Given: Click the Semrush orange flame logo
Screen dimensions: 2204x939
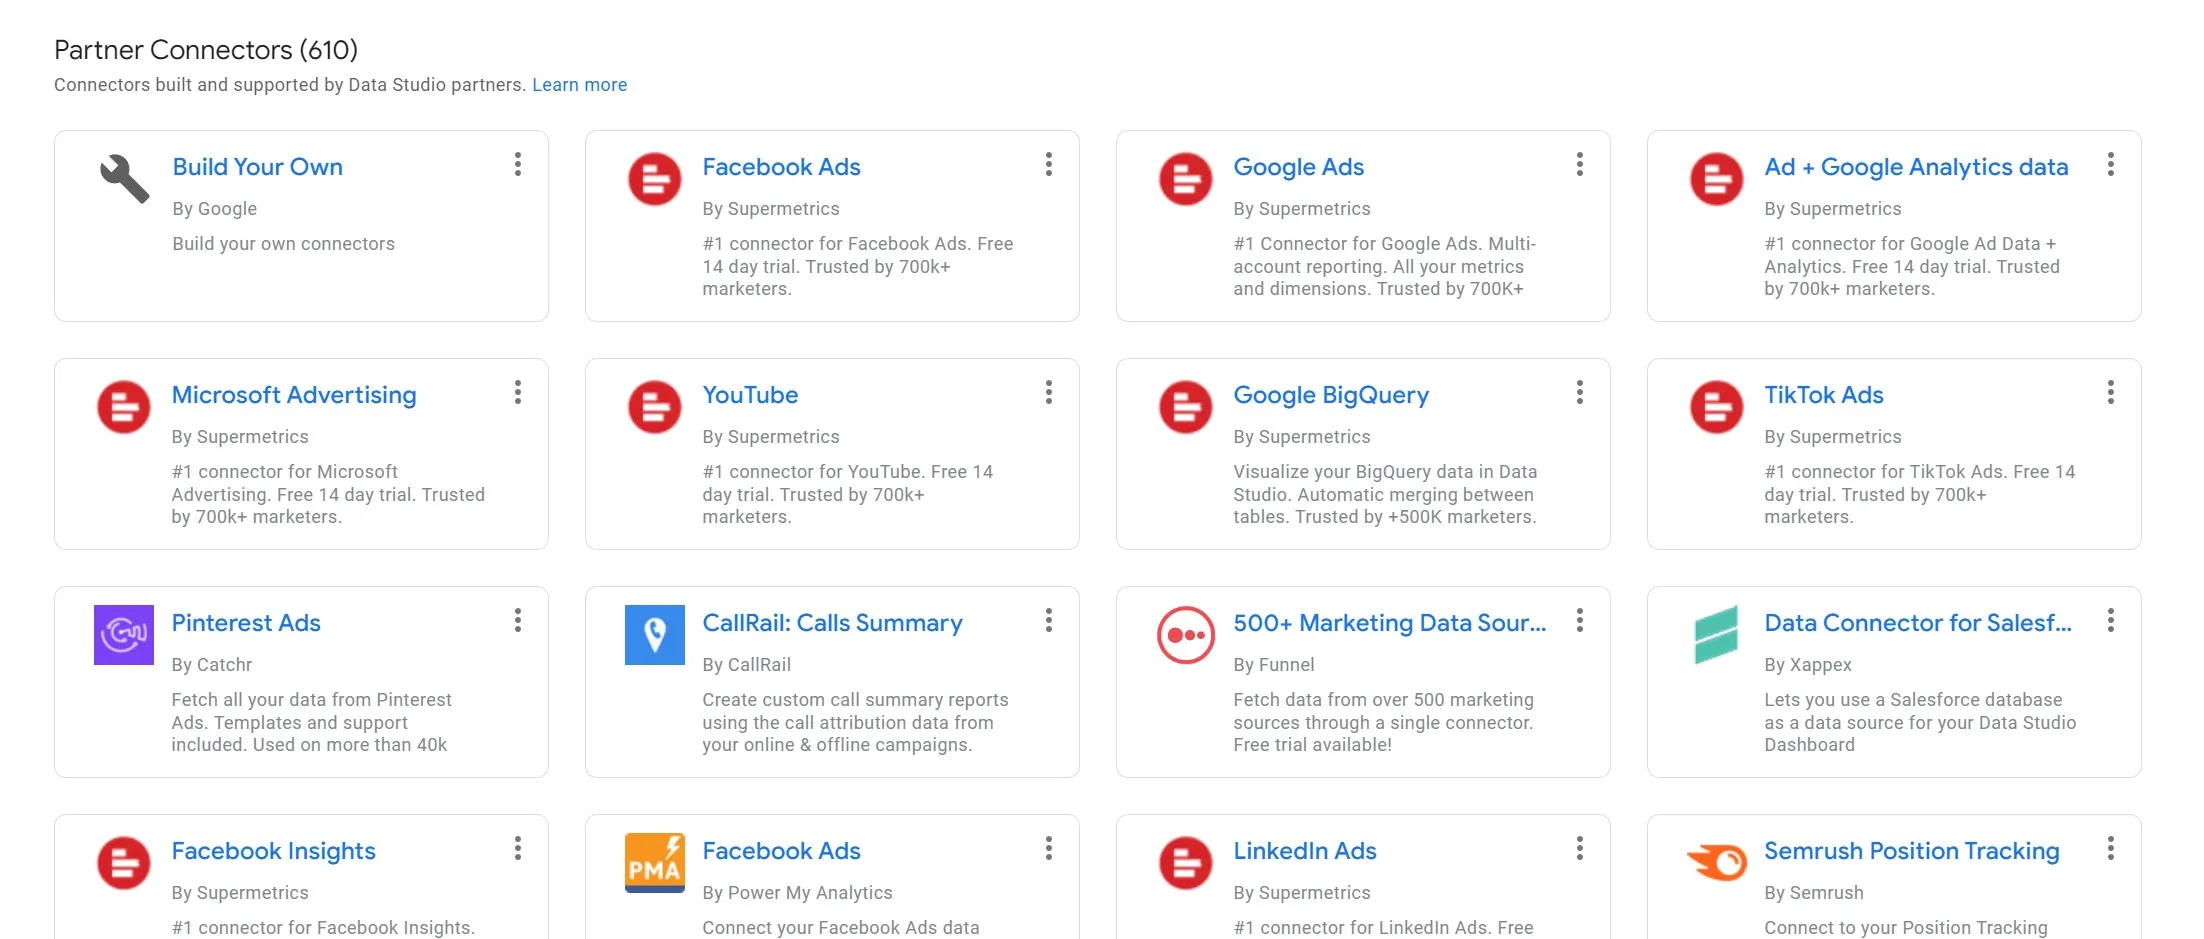Looking at the screenshot, I should [x=1717, y=861].
